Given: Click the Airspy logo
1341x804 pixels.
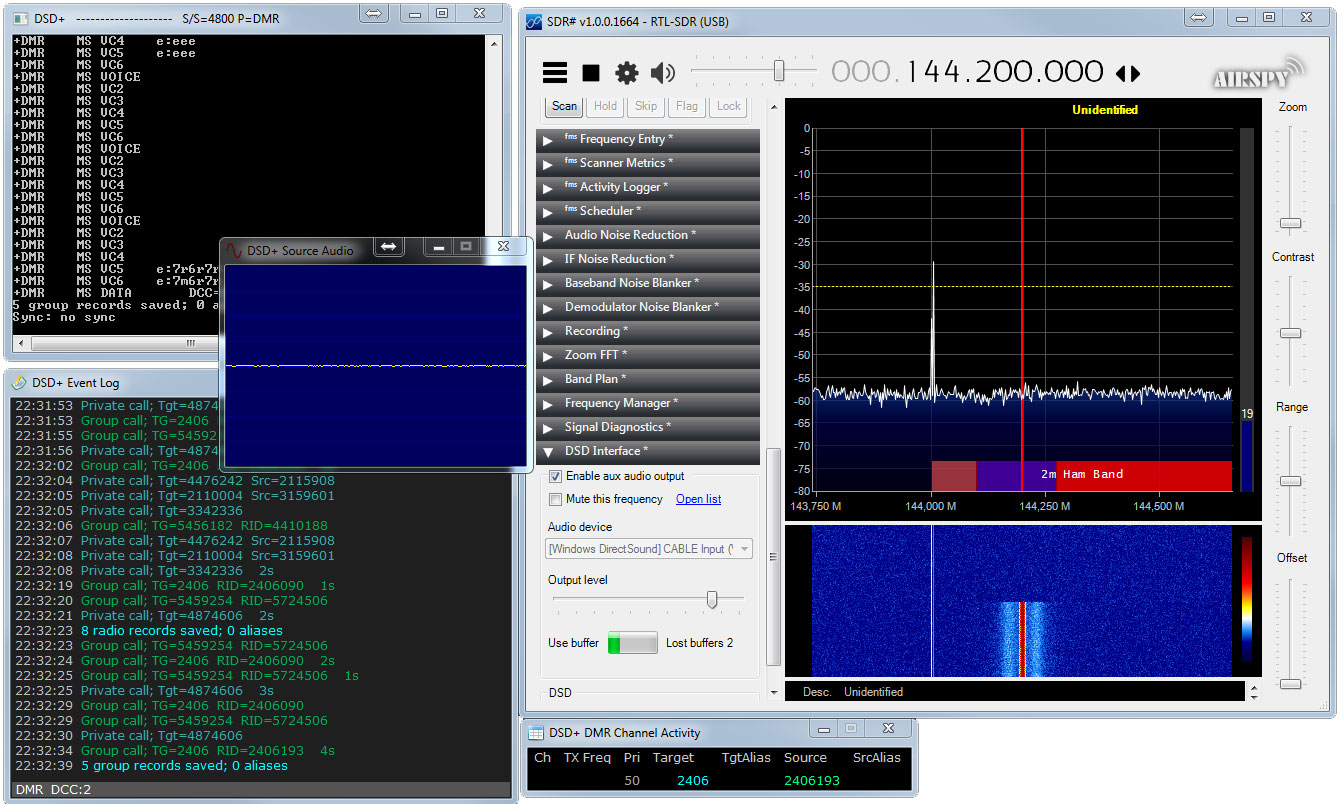Looking at the screenshot, I should pos(1259,72).
